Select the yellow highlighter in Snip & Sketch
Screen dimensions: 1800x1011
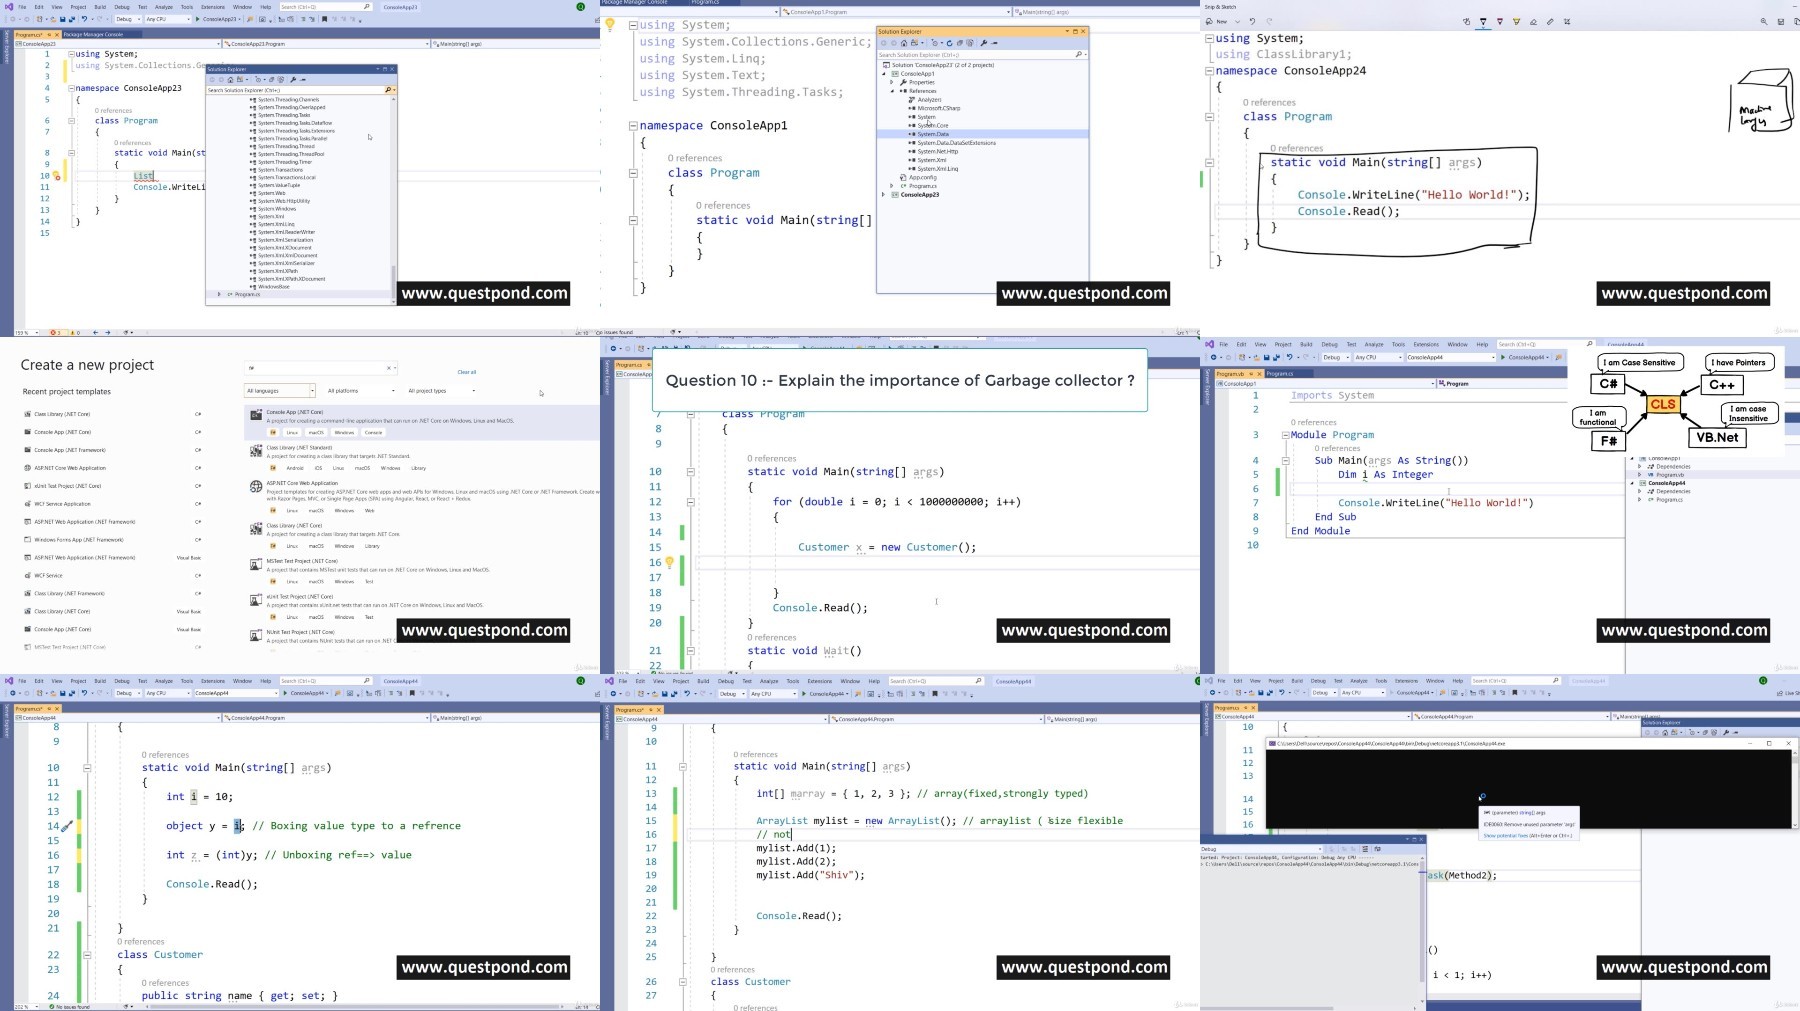[1516, 21]
